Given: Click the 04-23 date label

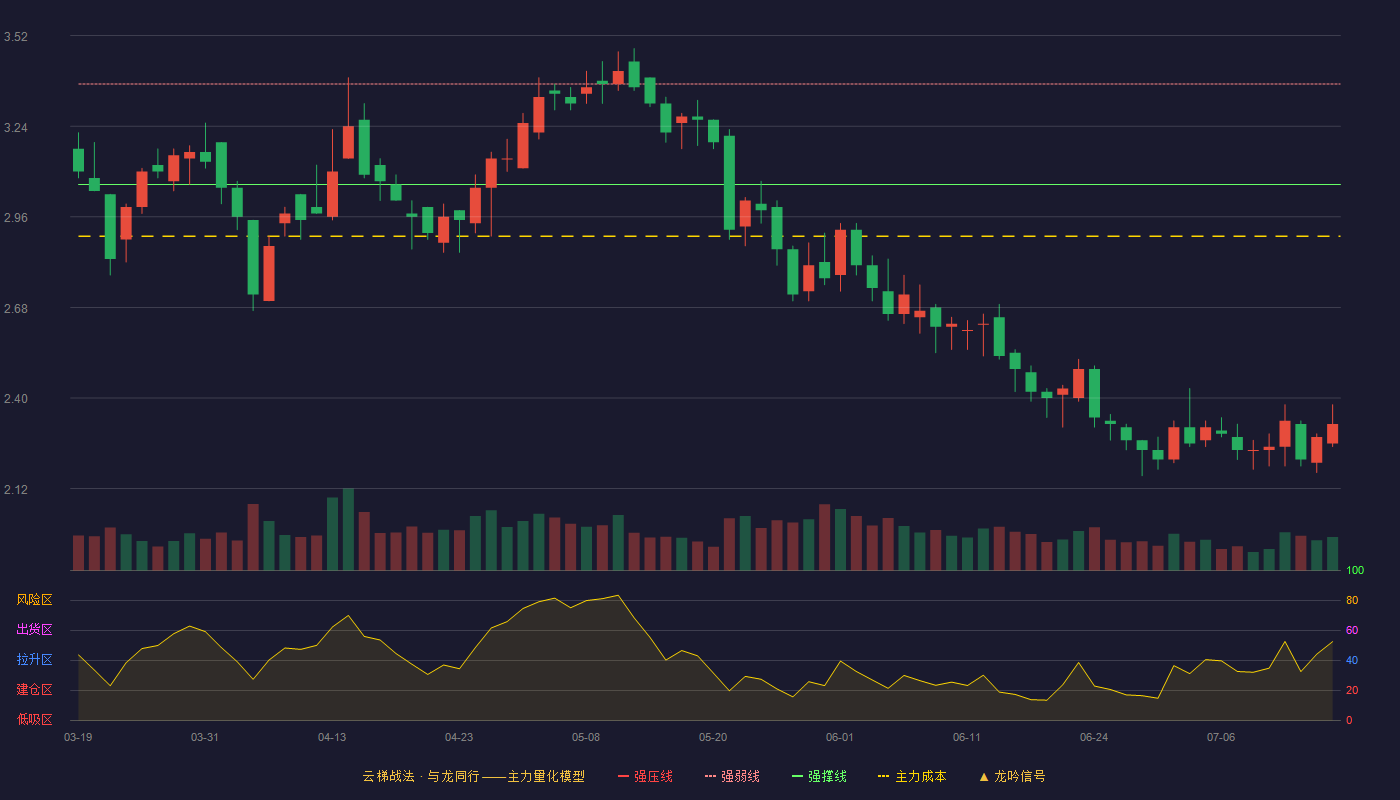Looking at the screenshot, I should pyautogui.click(x=459, y=737).
